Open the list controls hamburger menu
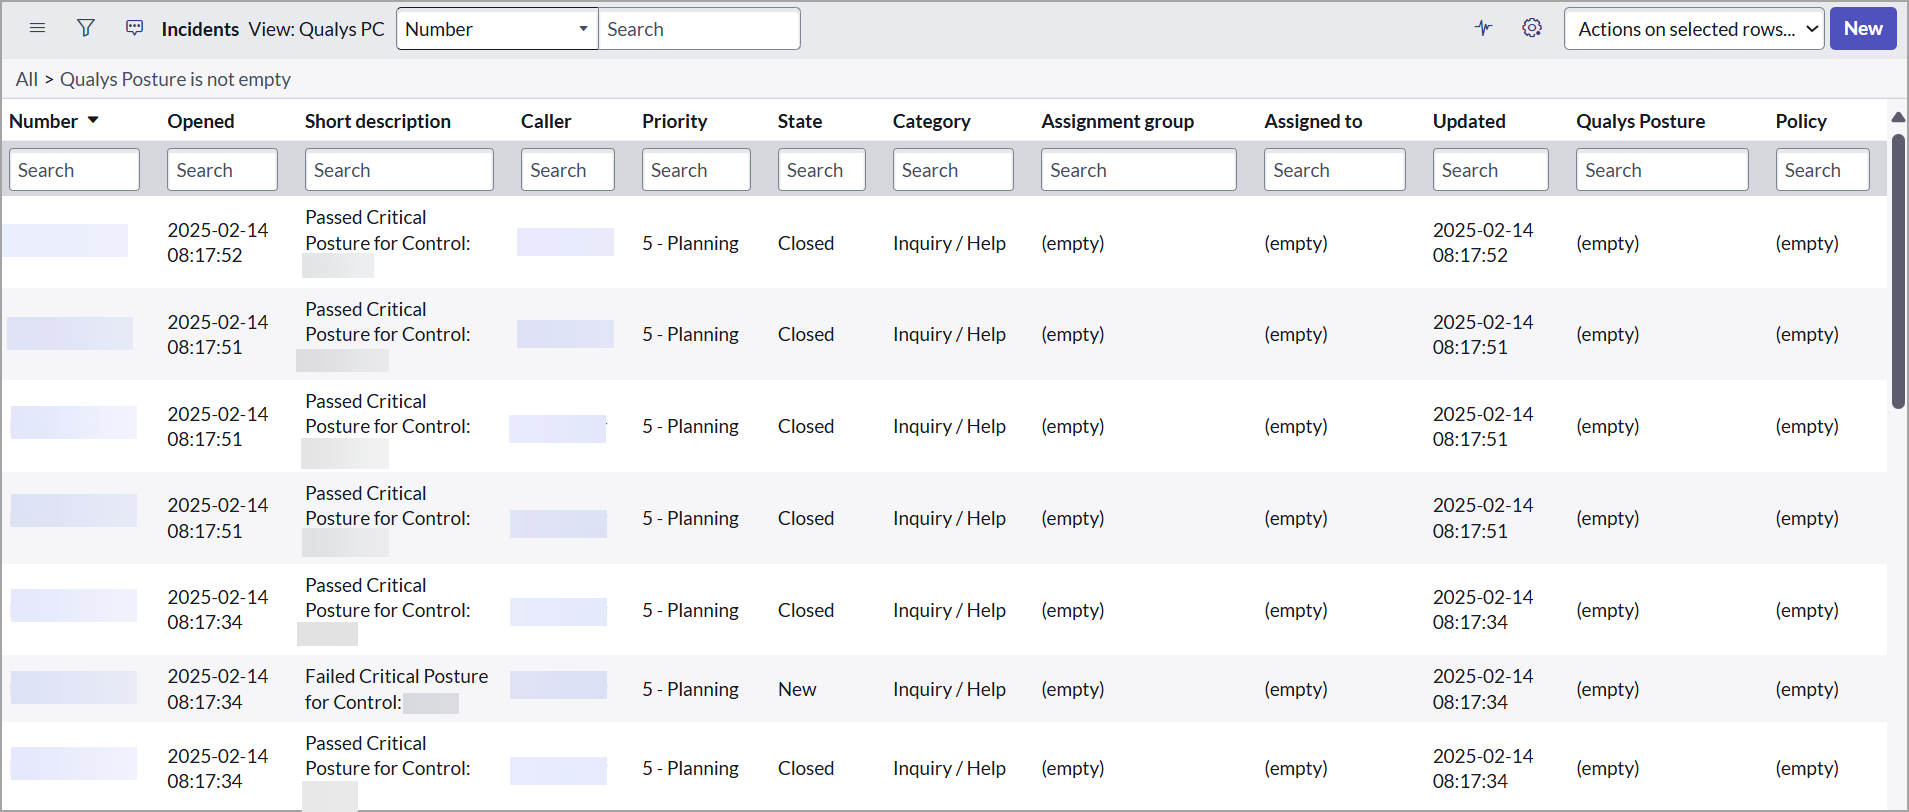1909x812 pixels. 37,28
